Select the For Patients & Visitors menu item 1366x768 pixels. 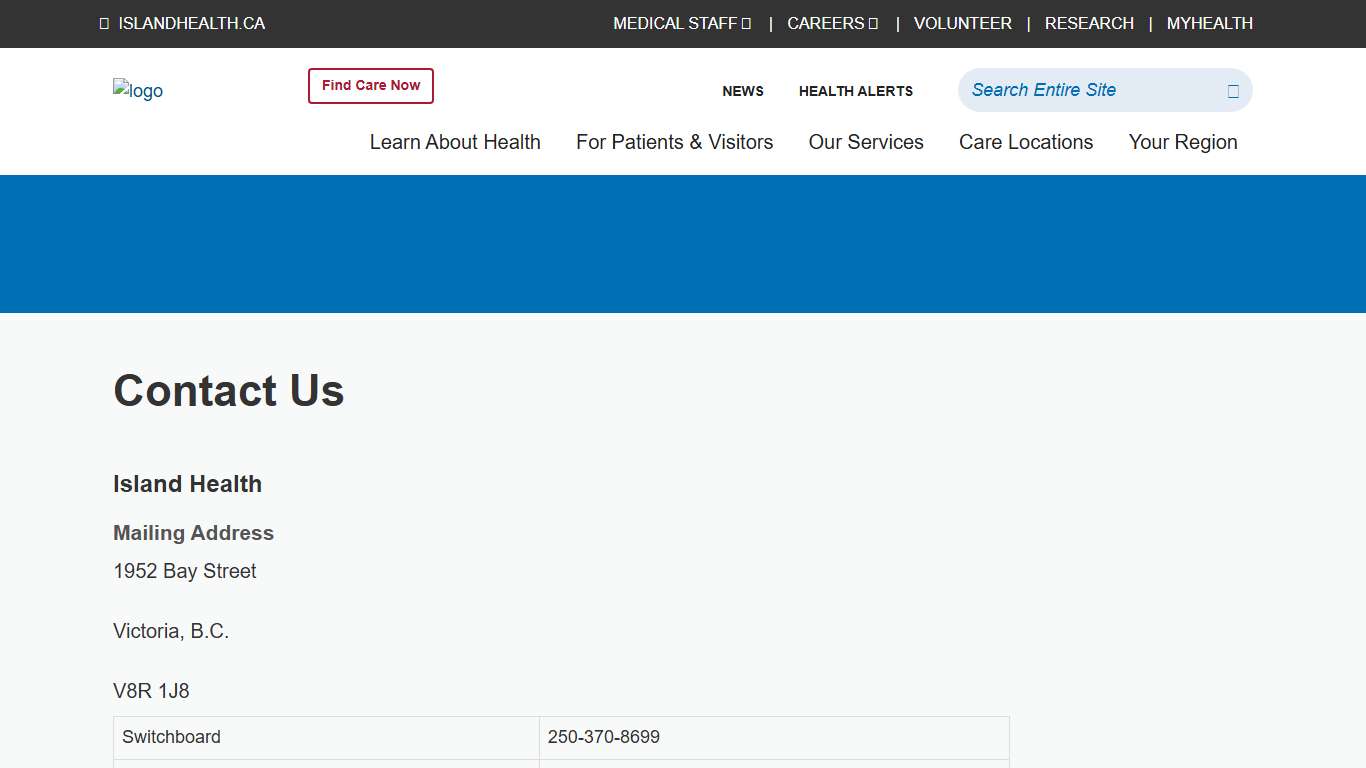(674, 142)
